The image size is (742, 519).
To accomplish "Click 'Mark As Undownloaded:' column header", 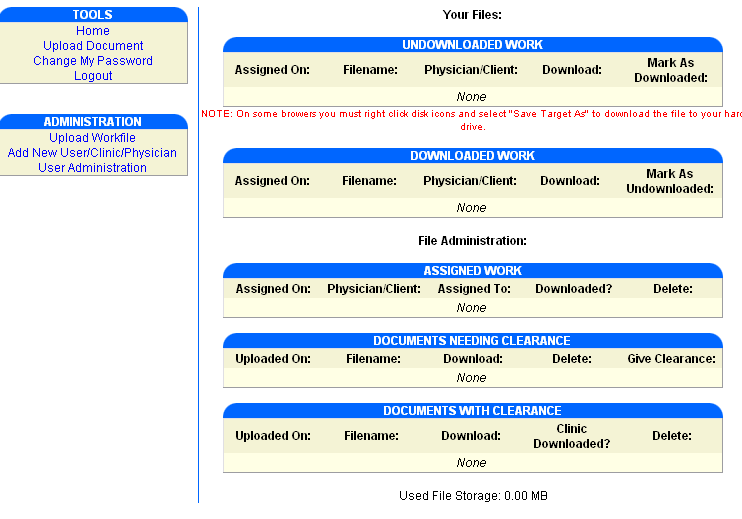I will point(670,181).
